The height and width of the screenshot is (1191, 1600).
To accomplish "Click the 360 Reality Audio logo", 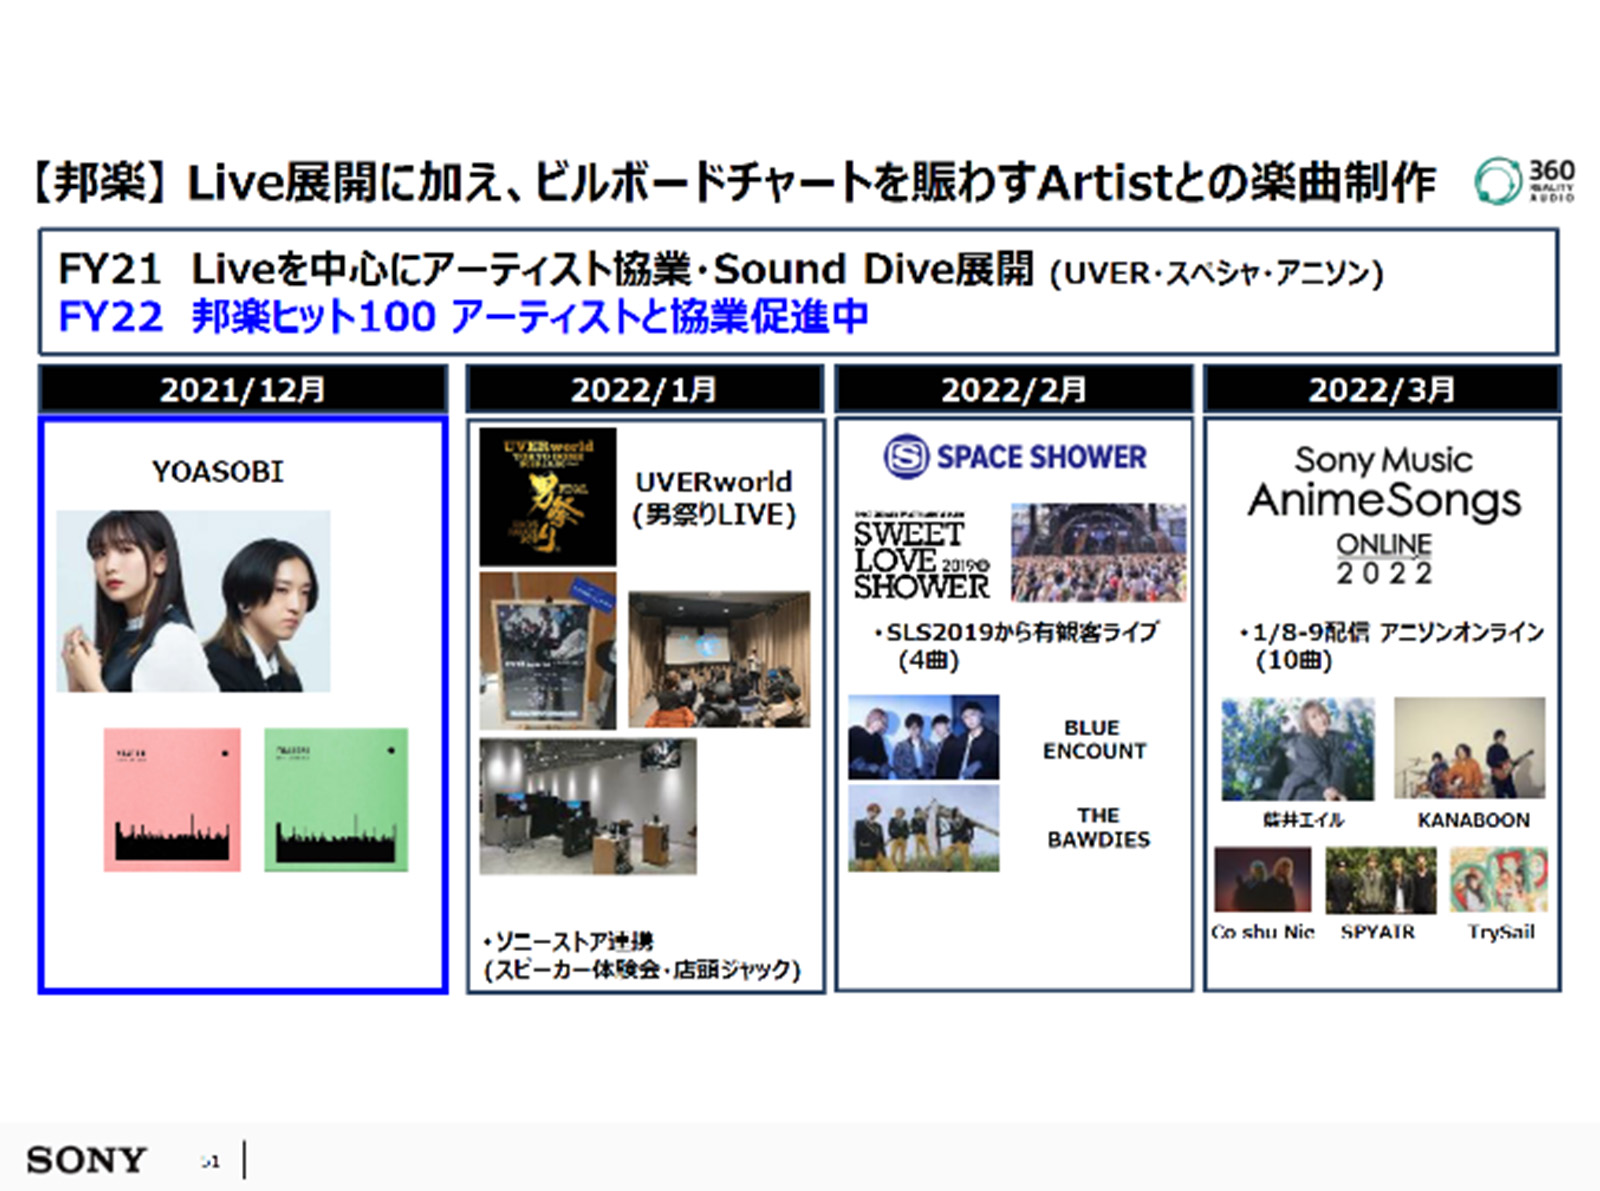I will tap(1525, 181).
